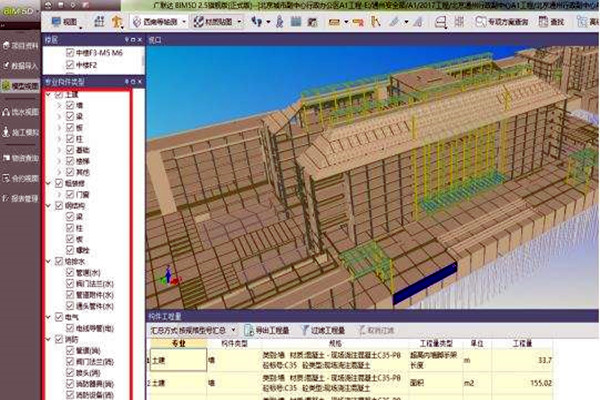Expand the 墙 tree node

(57, 104)
